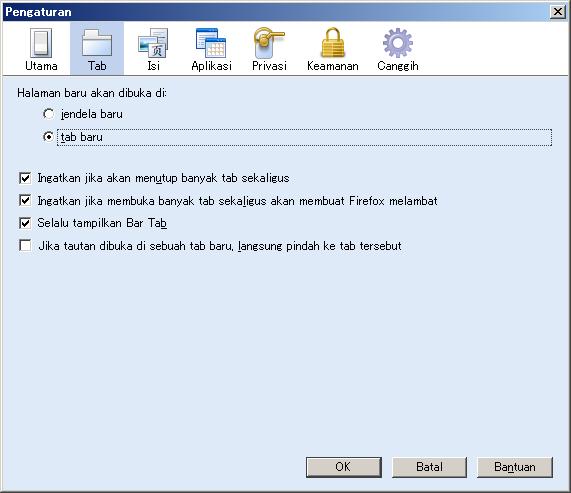Viewport: 571px width, 493px height.
Task: Click the Keamanan tab label text
Action: click(332, 66)
